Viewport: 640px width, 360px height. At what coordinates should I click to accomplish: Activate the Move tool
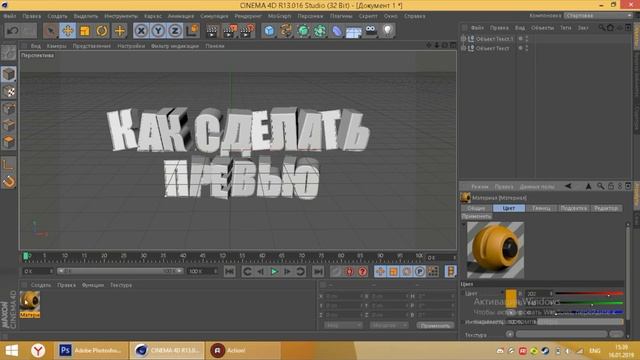pos(68,31)
